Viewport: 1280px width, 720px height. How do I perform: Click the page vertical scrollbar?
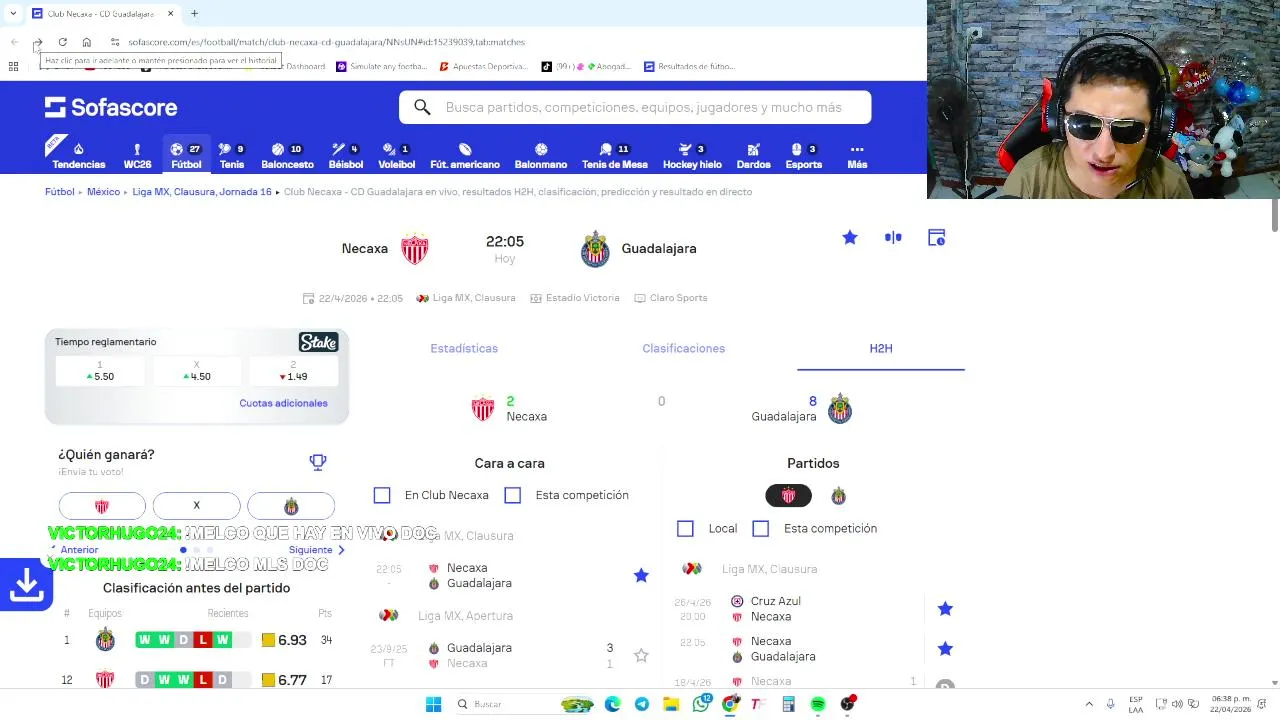click(x=1275, y=215)
